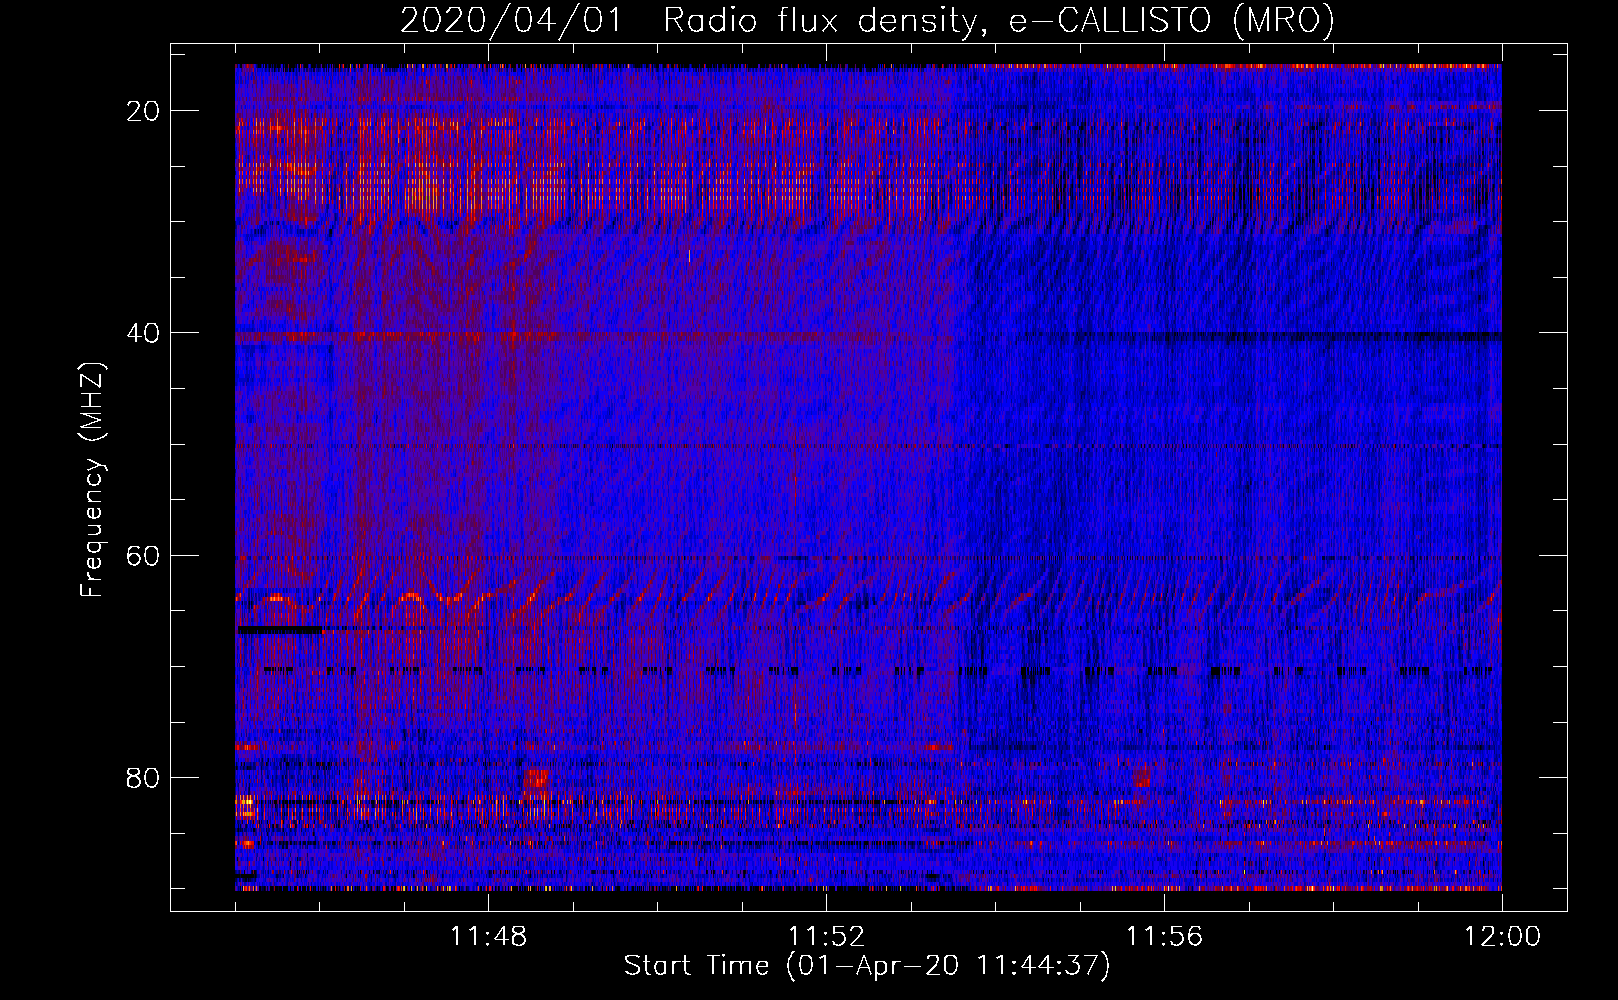1618x1000 pixels.
Task: Click the time tick label '11:48'
Action: [488, 937]
